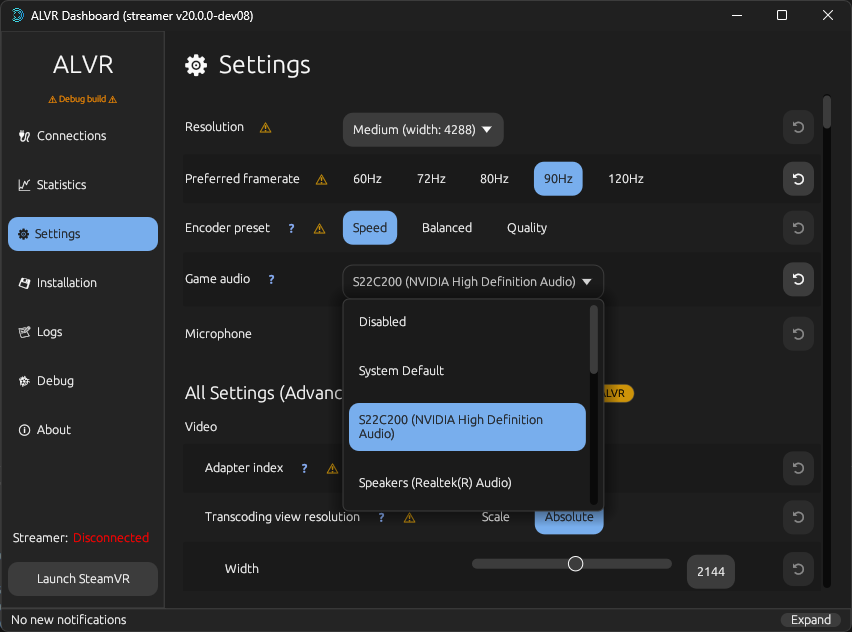This screenshot has height=632, width=852.
Task: Click the Resolution warning icon
Action: (265, 127)
